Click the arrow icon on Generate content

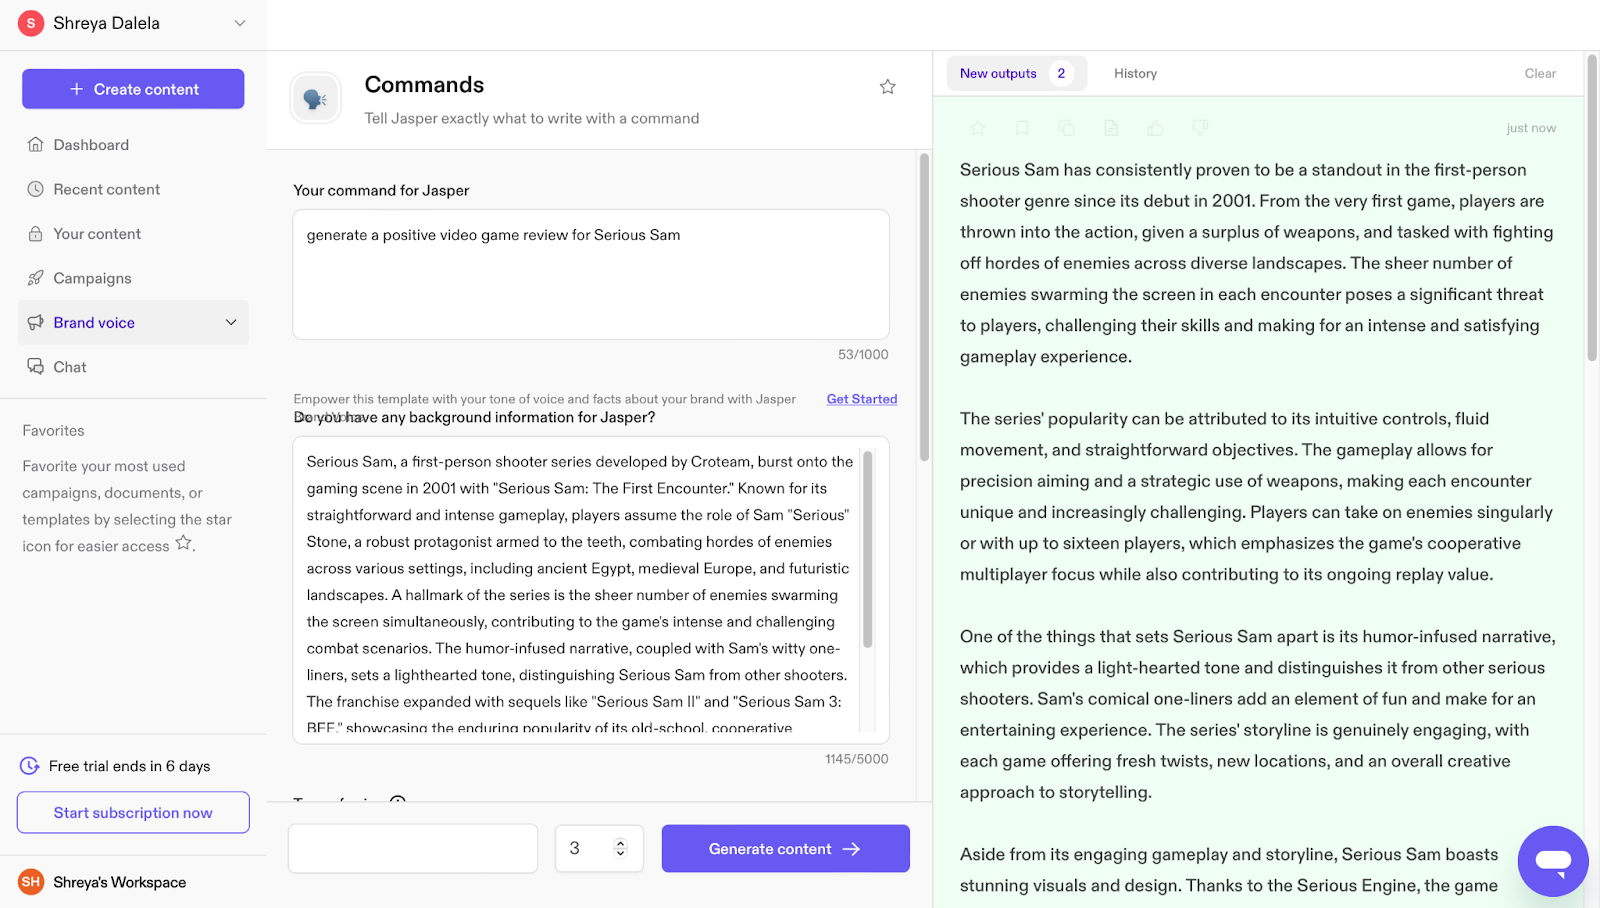[851, 849]
